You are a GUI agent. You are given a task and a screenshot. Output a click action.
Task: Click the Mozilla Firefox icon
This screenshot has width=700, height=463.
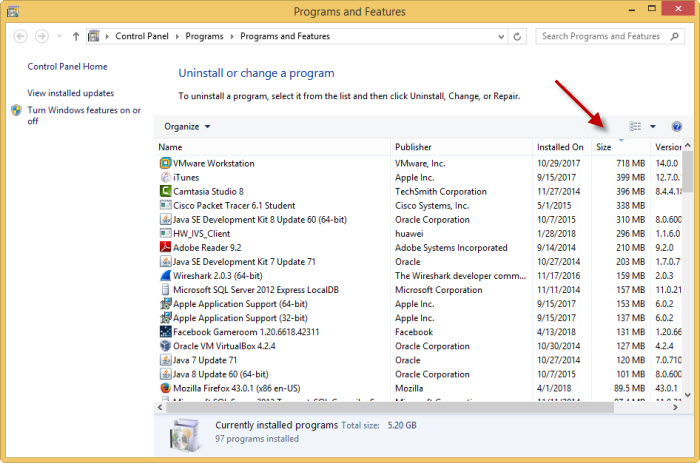[x=165, y=388]
